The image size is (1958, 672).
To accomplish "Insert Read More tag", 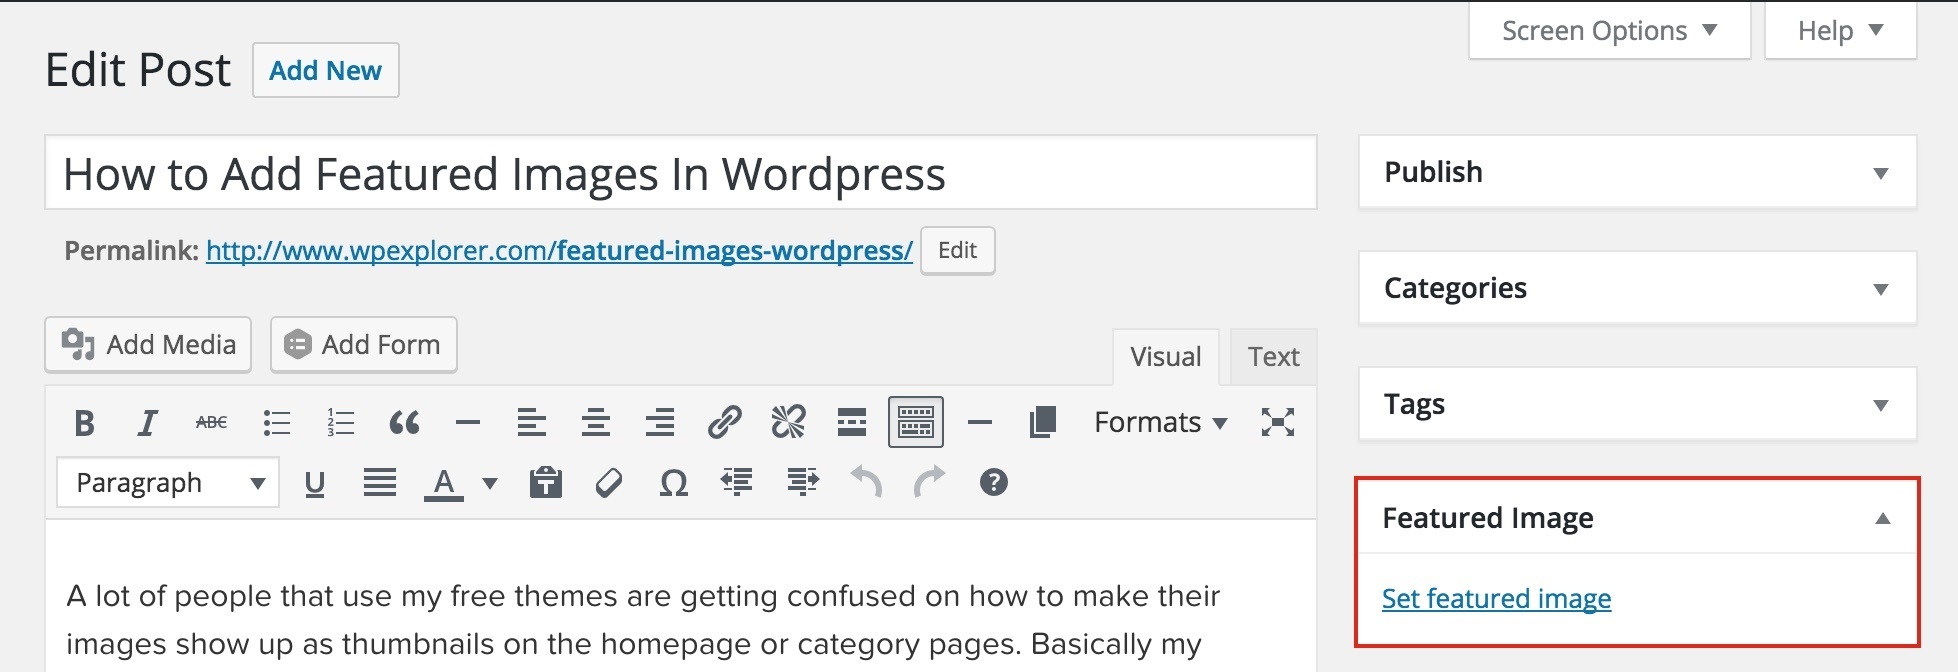I will coord(852,423).
